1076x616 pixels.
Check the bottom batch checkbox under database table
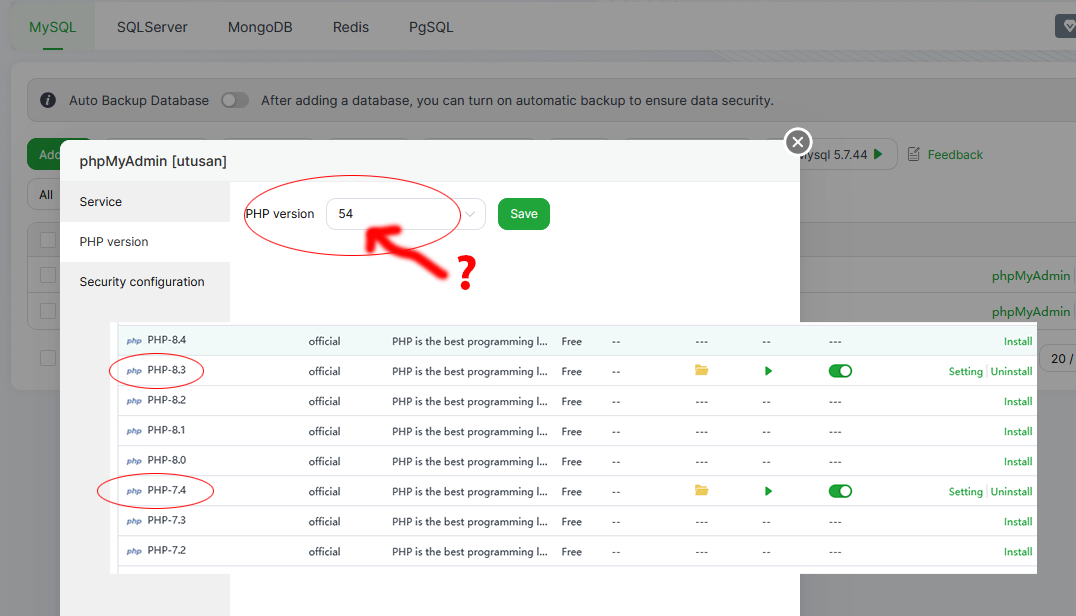pos(48,358)
